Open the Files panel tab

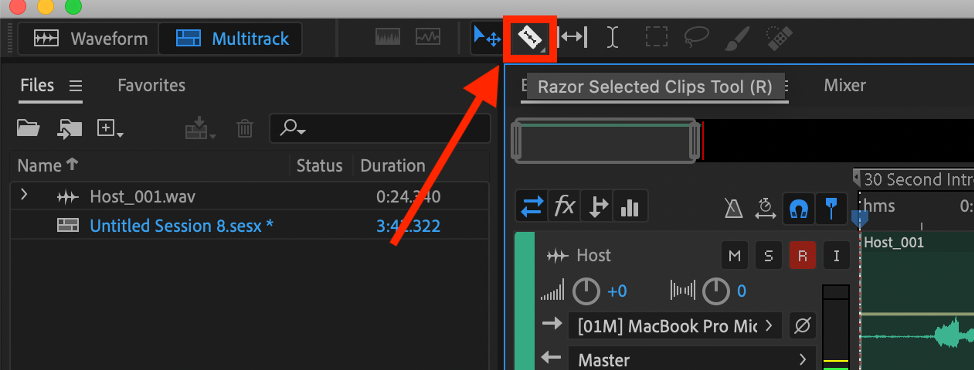[37, 85]
